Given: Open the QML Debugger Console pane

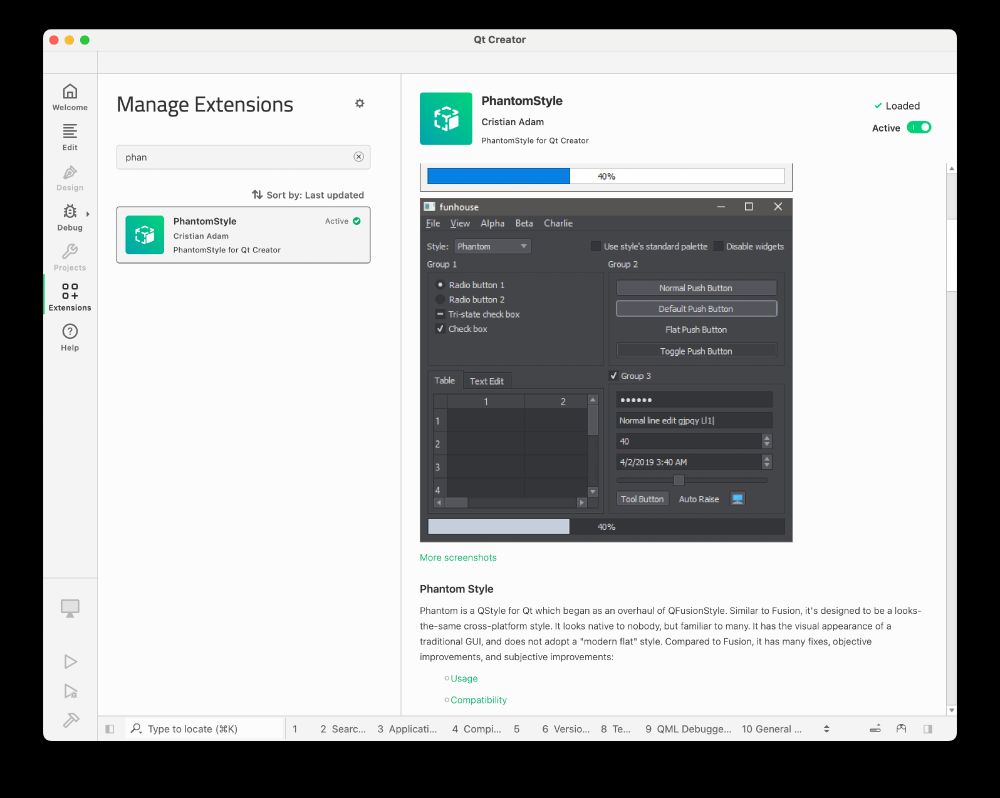Looking at the screenshot, I should 688,728.
